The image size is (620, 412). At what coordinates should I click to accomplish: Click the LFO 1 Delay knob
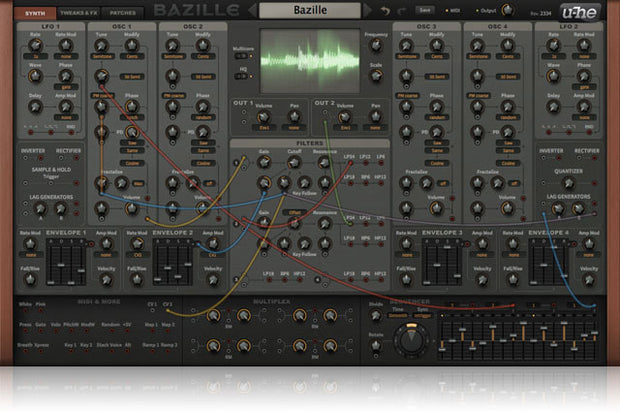pos(35,106)
